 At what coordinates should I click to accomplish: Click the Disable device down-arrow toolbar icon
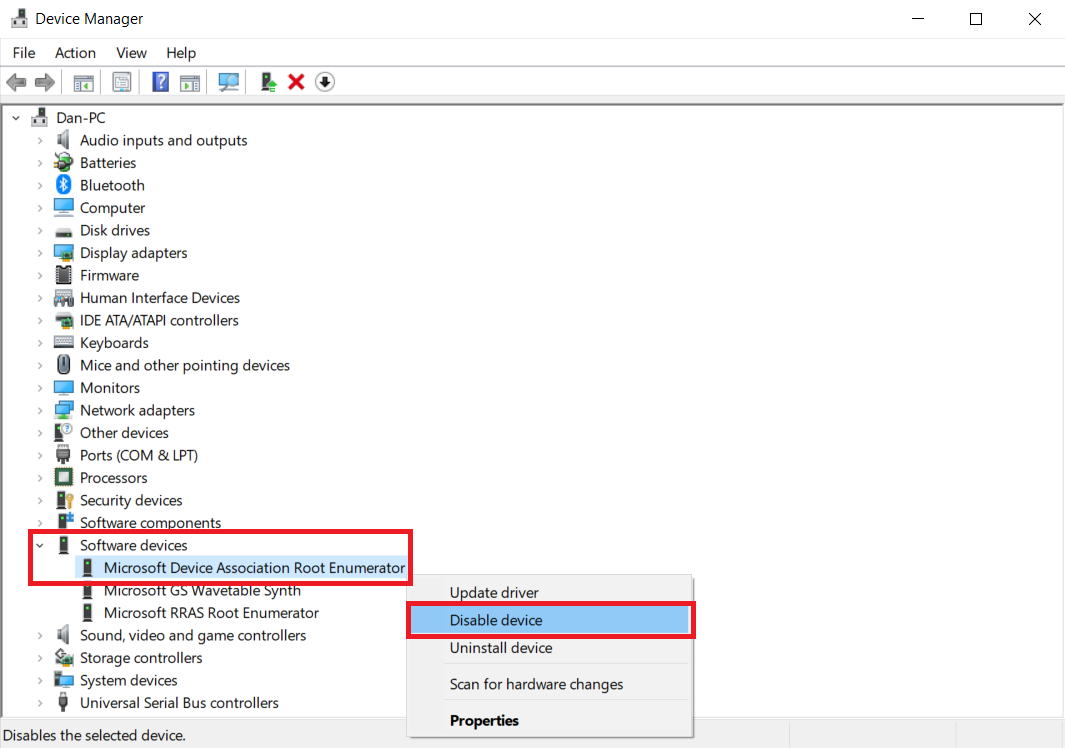point(325,82)
